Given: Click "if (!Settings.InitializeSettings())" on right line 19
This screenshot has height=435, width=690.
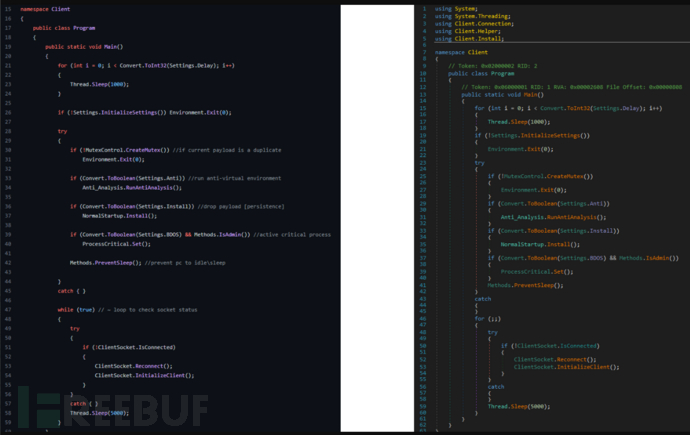Looking at the screenshot, I should point(532,135).
